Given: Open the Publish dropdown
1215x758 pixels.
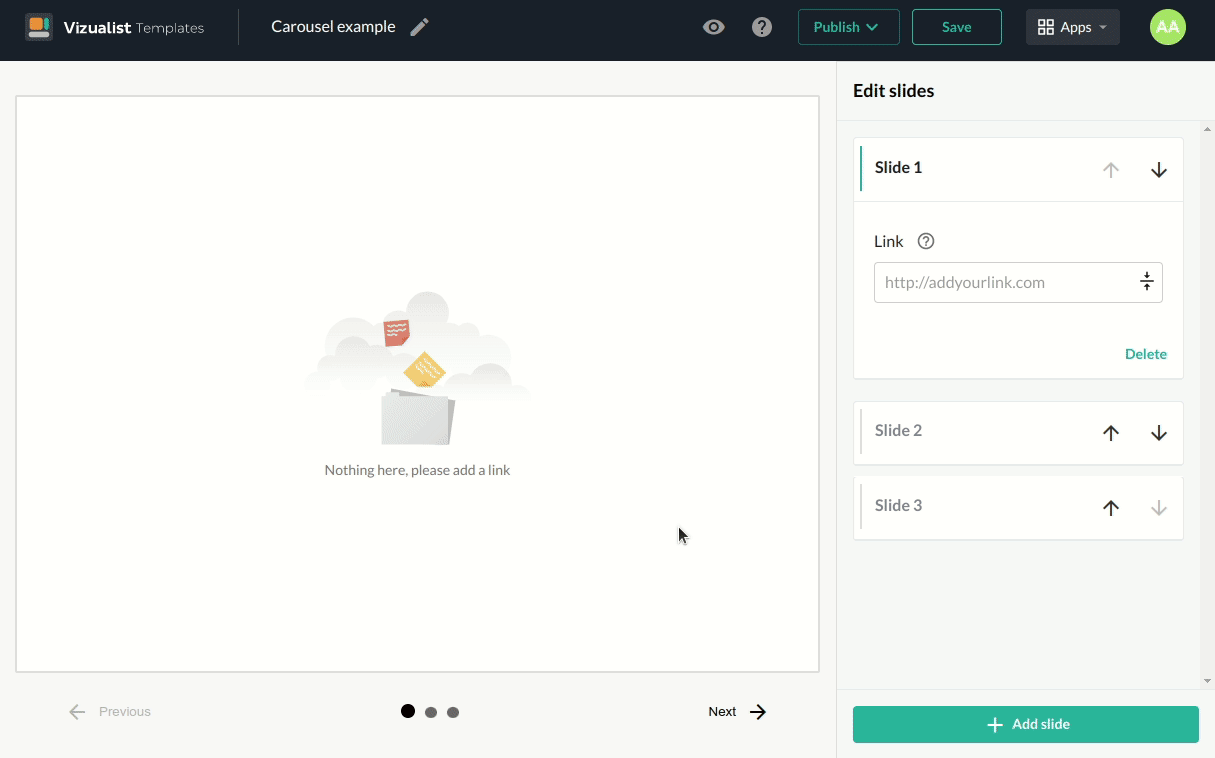Looking at the screenshot, I should pyautogui.click(x=848, y=27).
